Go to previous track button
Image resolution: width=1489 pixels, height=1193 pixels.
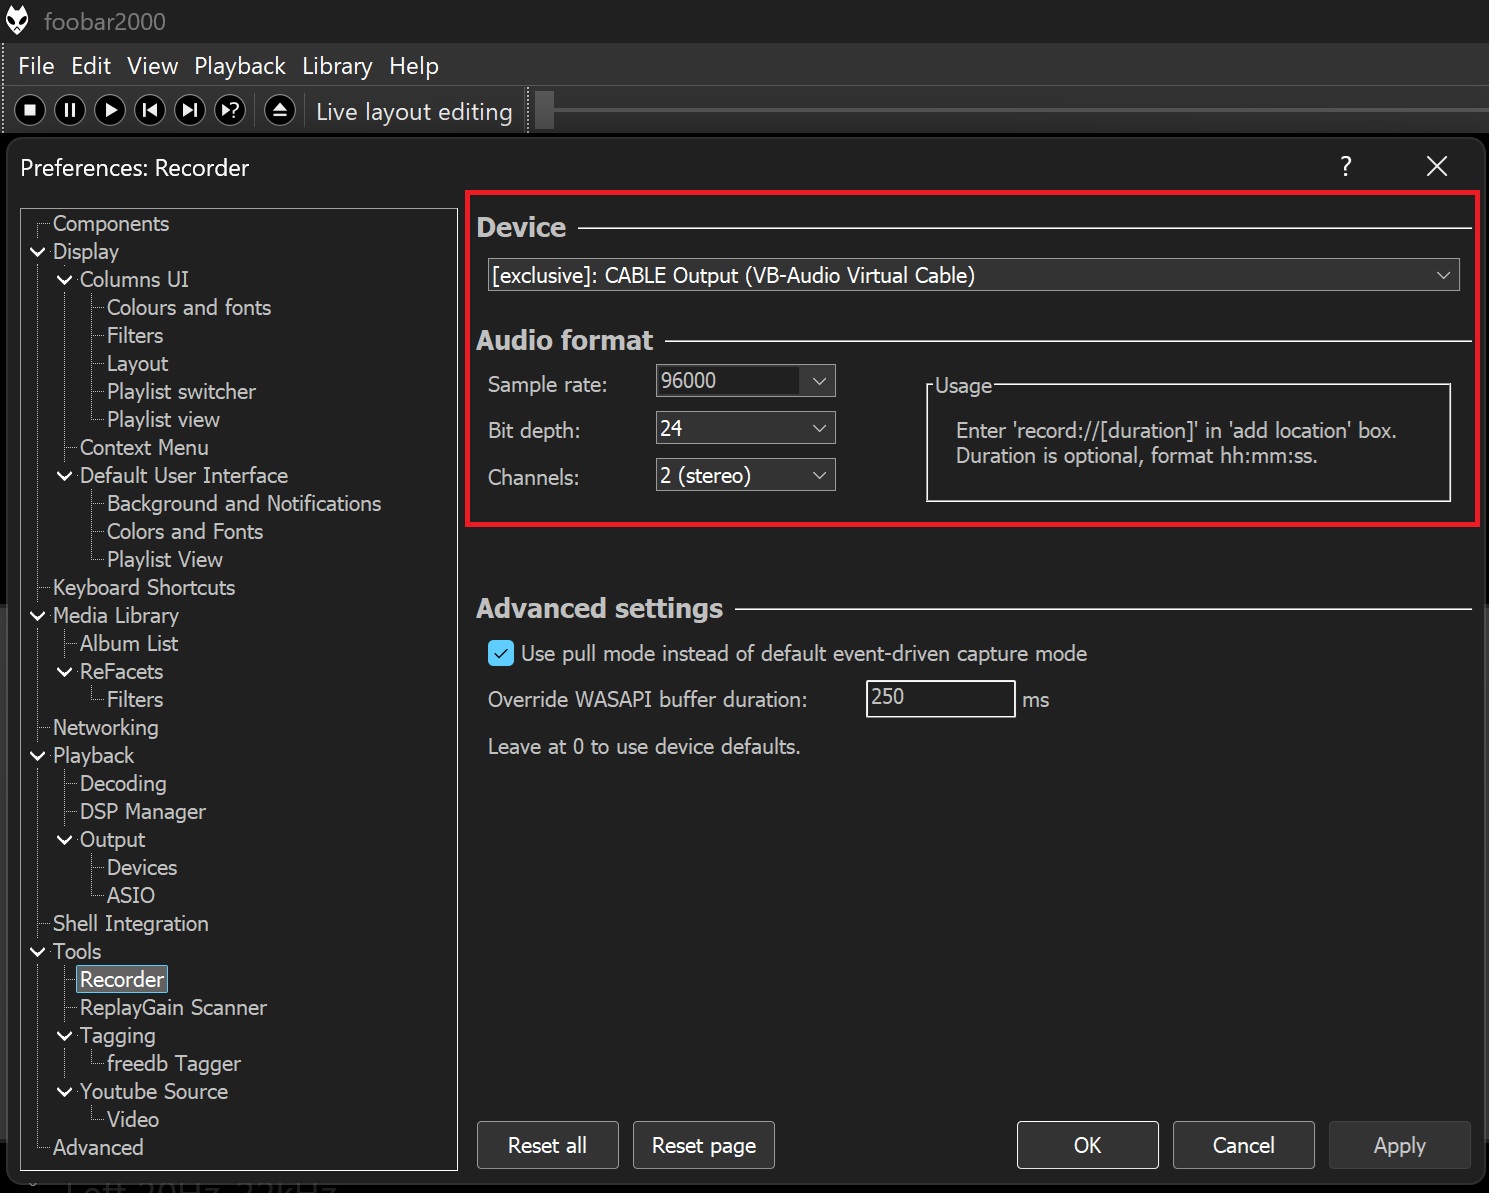point(150,110)
